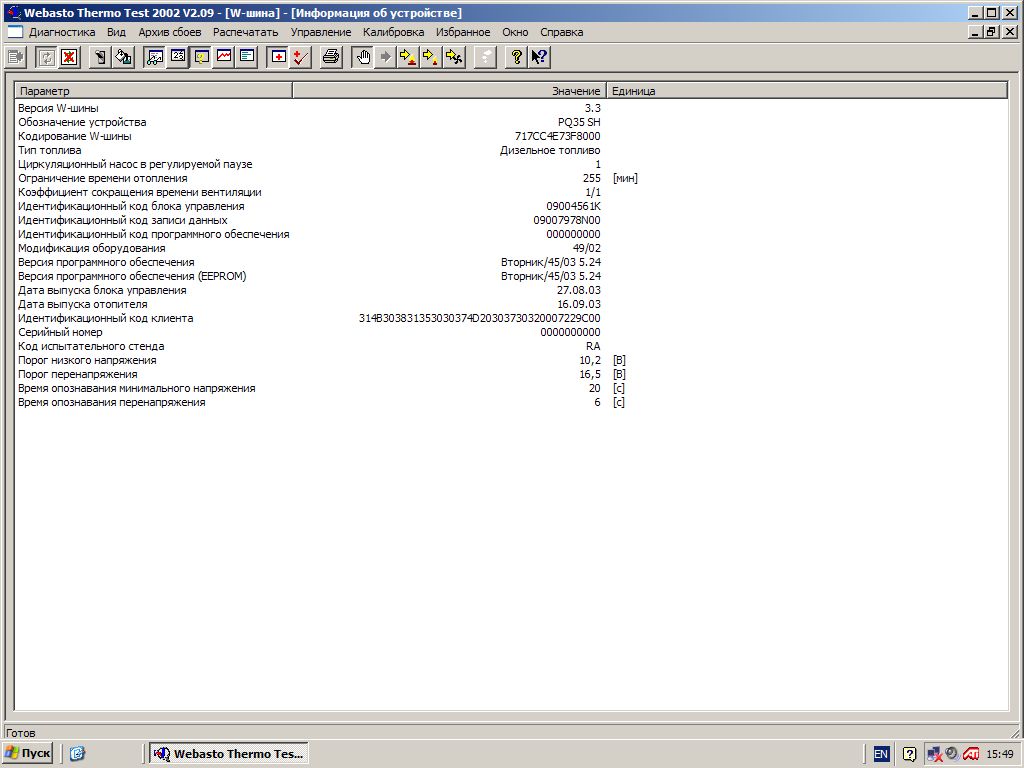Click the refresh arrows toolbar icon
The width and height of the screenshot is (1024, 768).
click(46, 57)
